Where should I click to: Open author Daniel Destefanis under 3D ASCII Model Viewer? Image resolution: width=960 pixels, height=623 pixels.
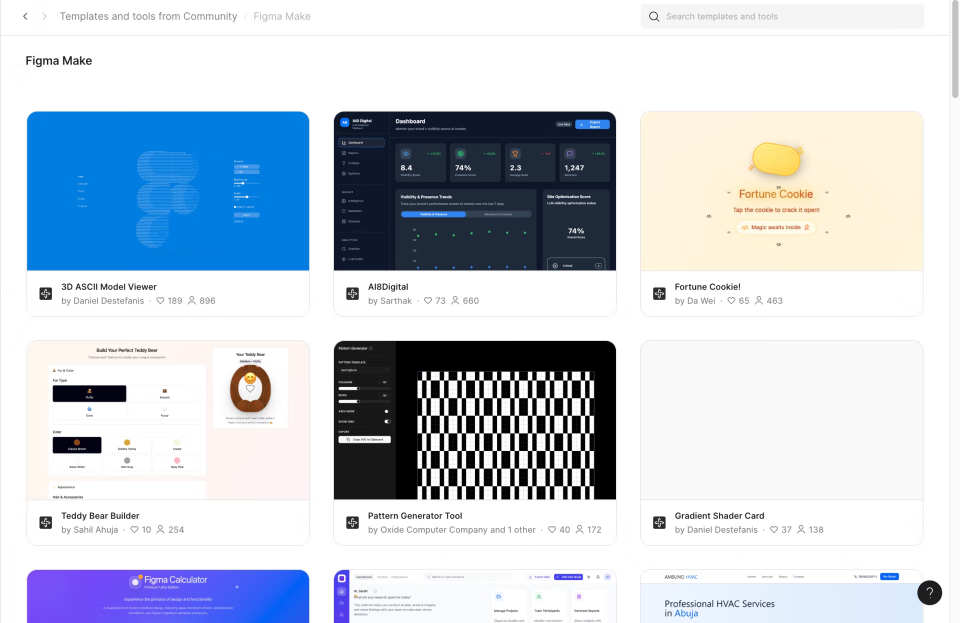point(108,300)
